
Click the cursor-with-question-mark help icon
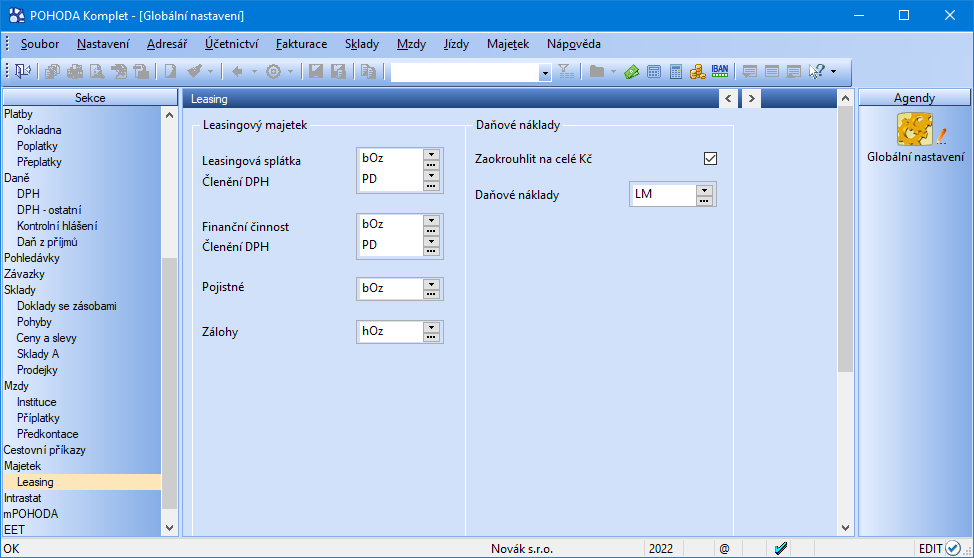tap(817, 71)
